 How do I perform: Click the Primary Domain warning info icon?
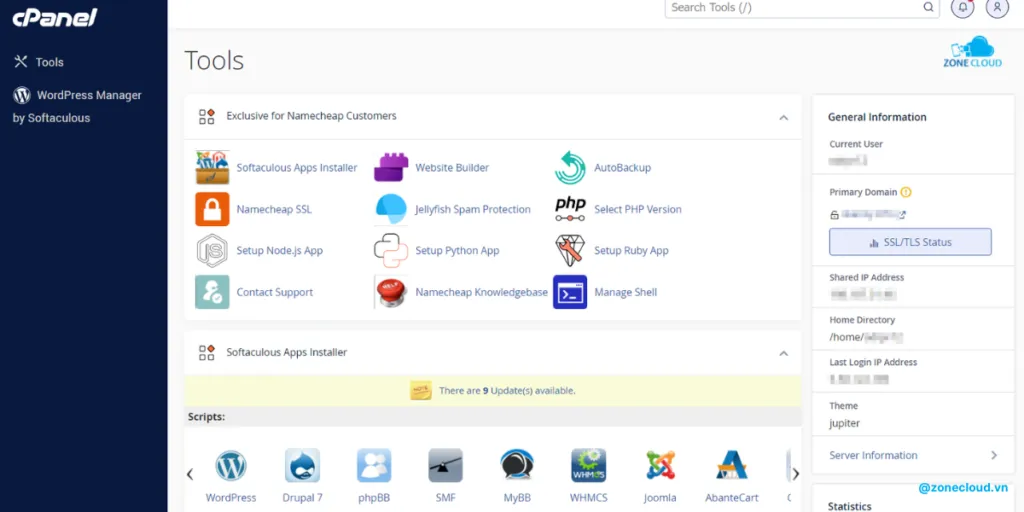point(906,192)
